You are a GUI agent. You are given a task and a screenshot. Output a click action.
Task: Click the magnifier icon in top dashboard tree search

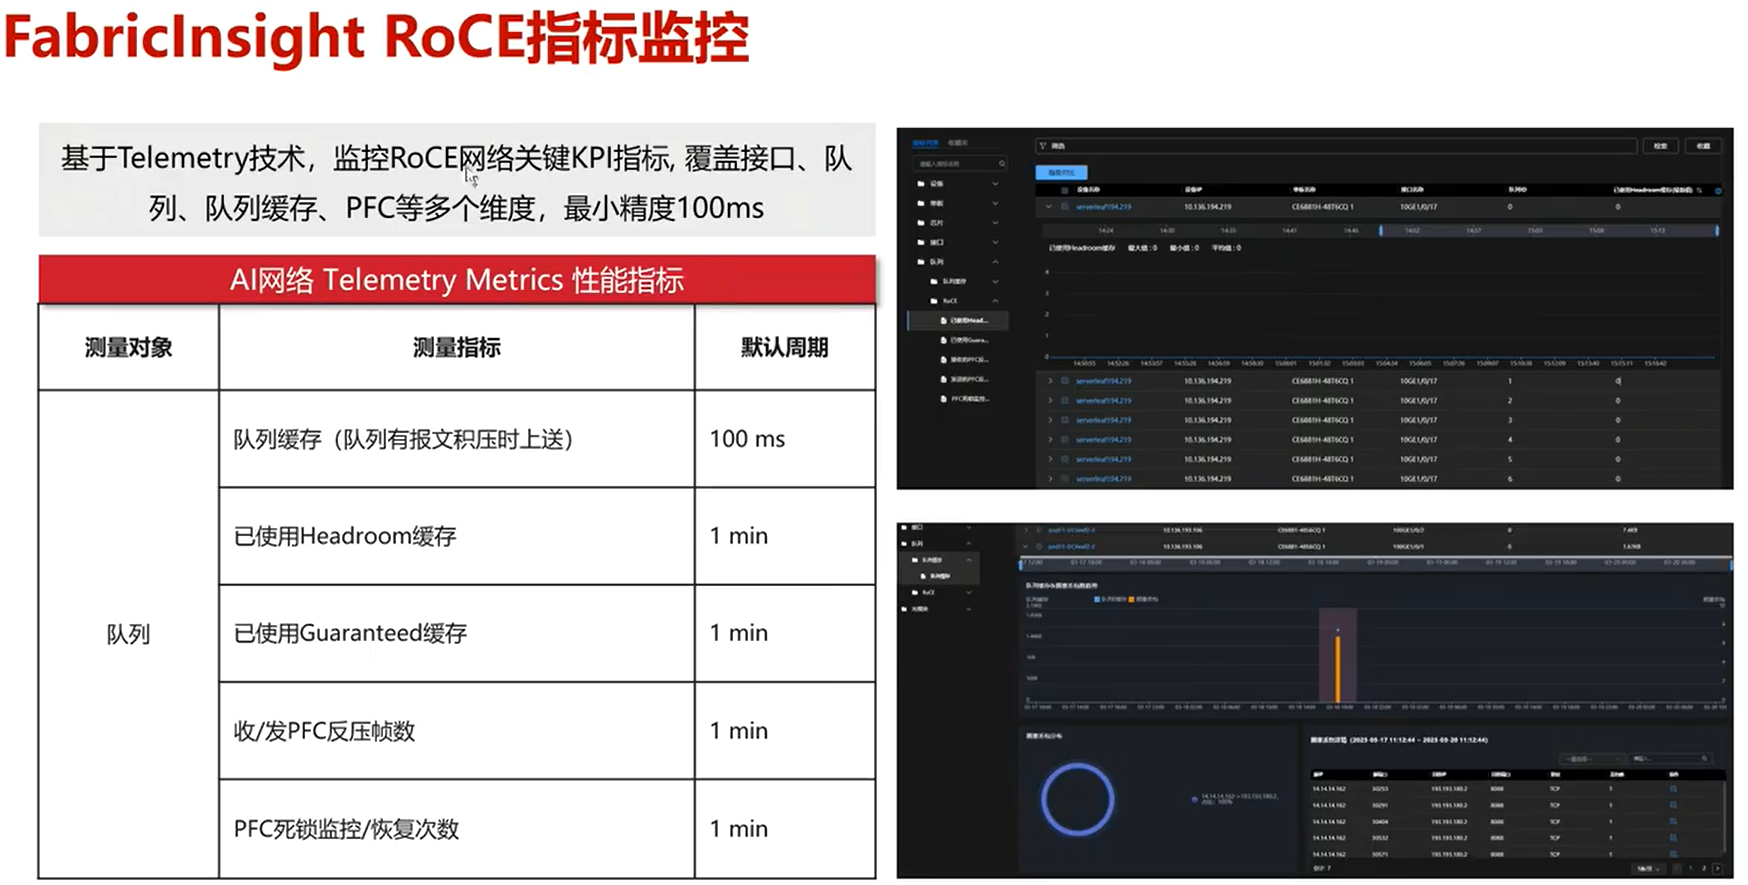coord(1002,164)
